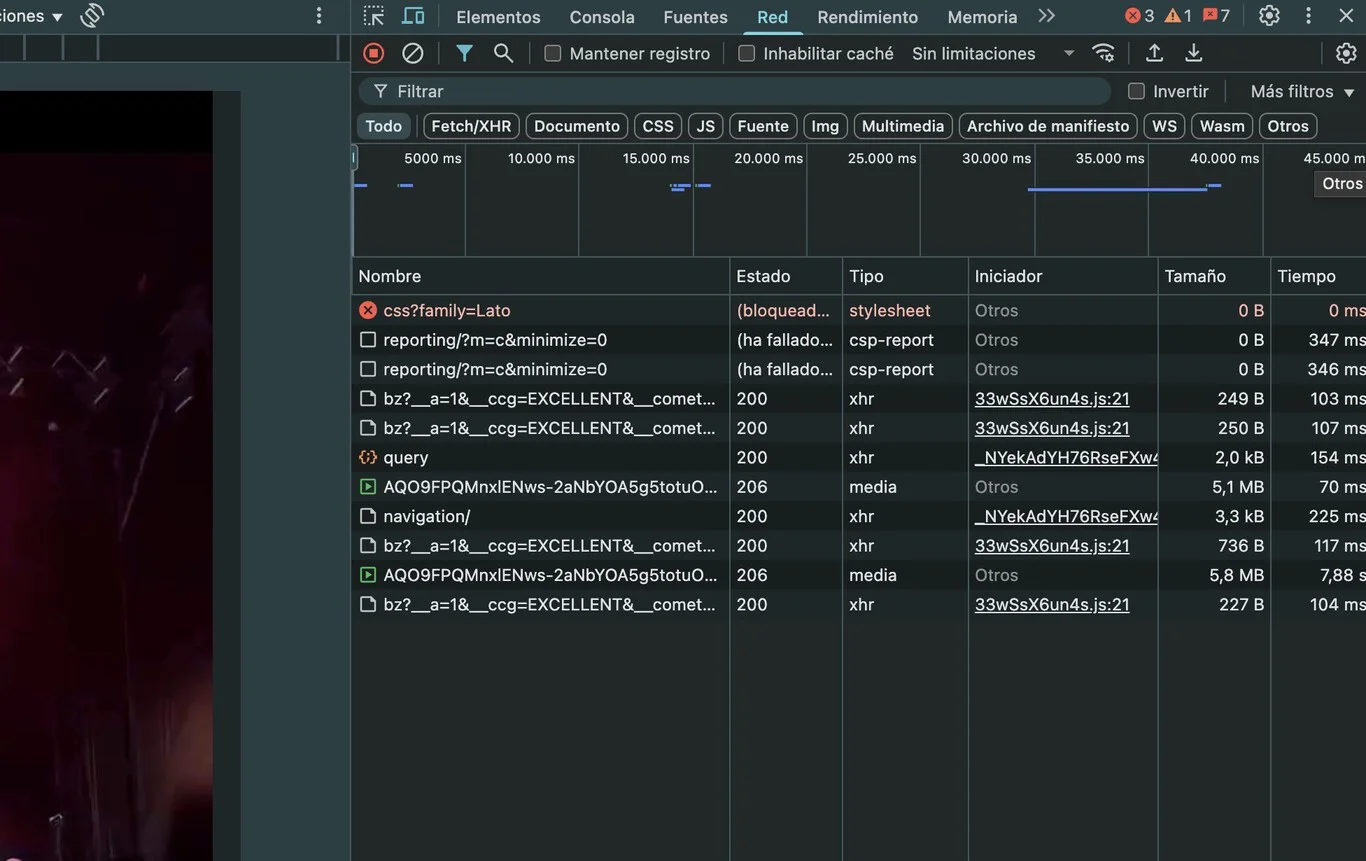1366x861 pixels.
Task: Click media icon of 5,8 MB request
Action: point(368,575)
